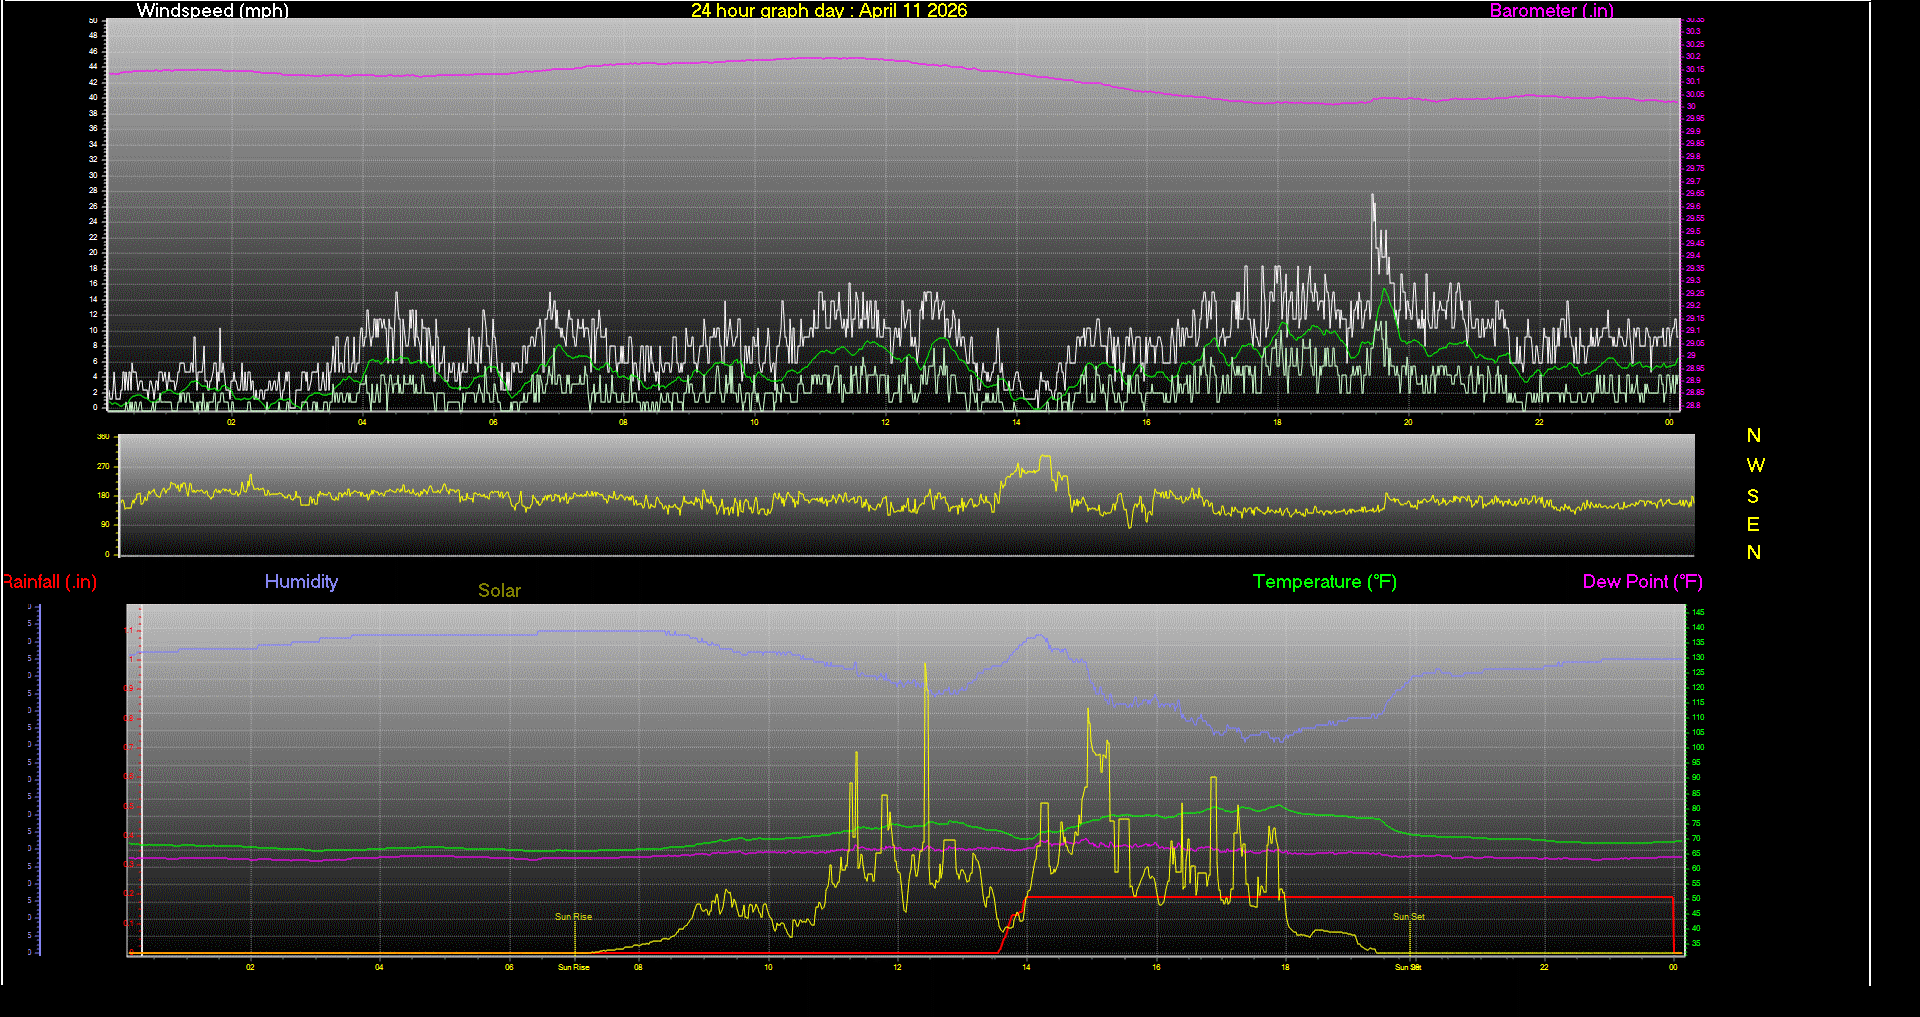Click the "Sun Set" marker inside lower chart
Viewport: 1920px width, 1017px height.
1408,917
